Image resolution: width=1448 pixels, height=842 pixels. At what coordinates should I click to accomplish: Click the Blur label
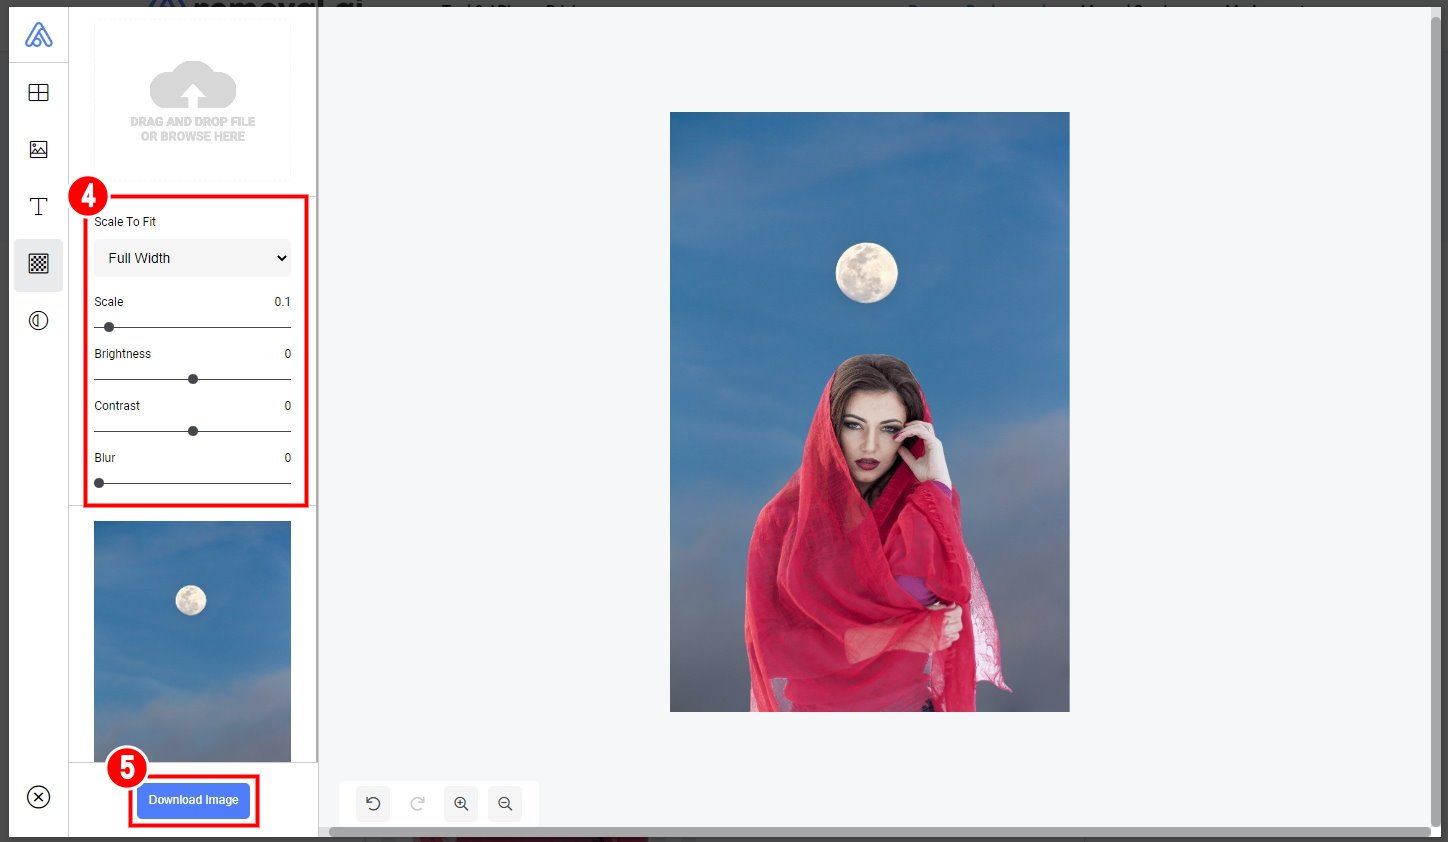click(x=105, y=458)
